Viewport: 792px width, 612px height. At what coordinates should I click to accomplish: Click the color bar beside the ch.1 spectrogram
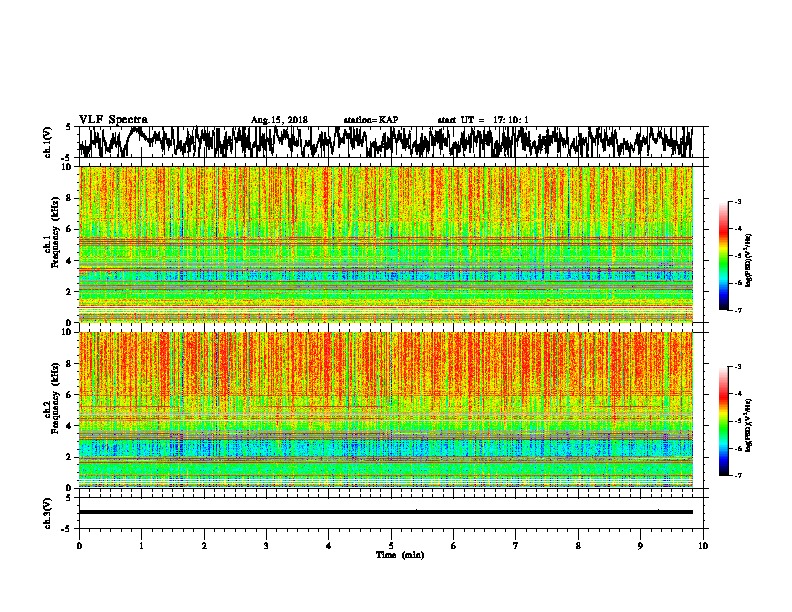click(x=723, y=256)
